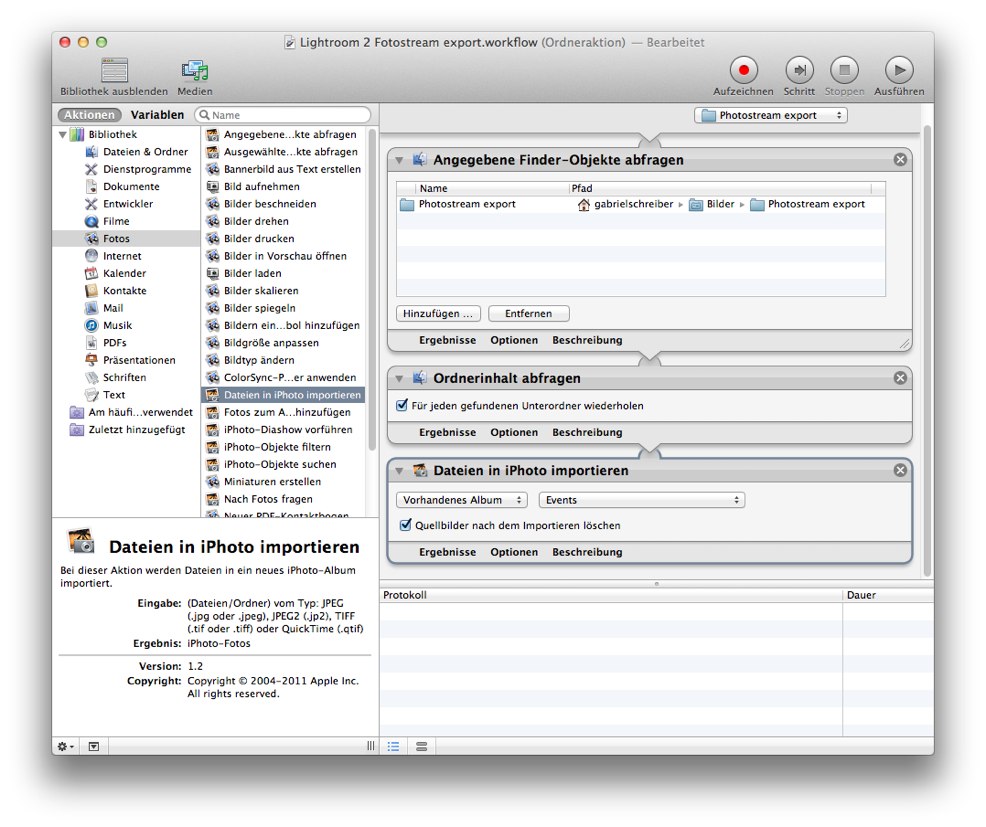Select Bannerbild aus Text erstellen action

284,169
